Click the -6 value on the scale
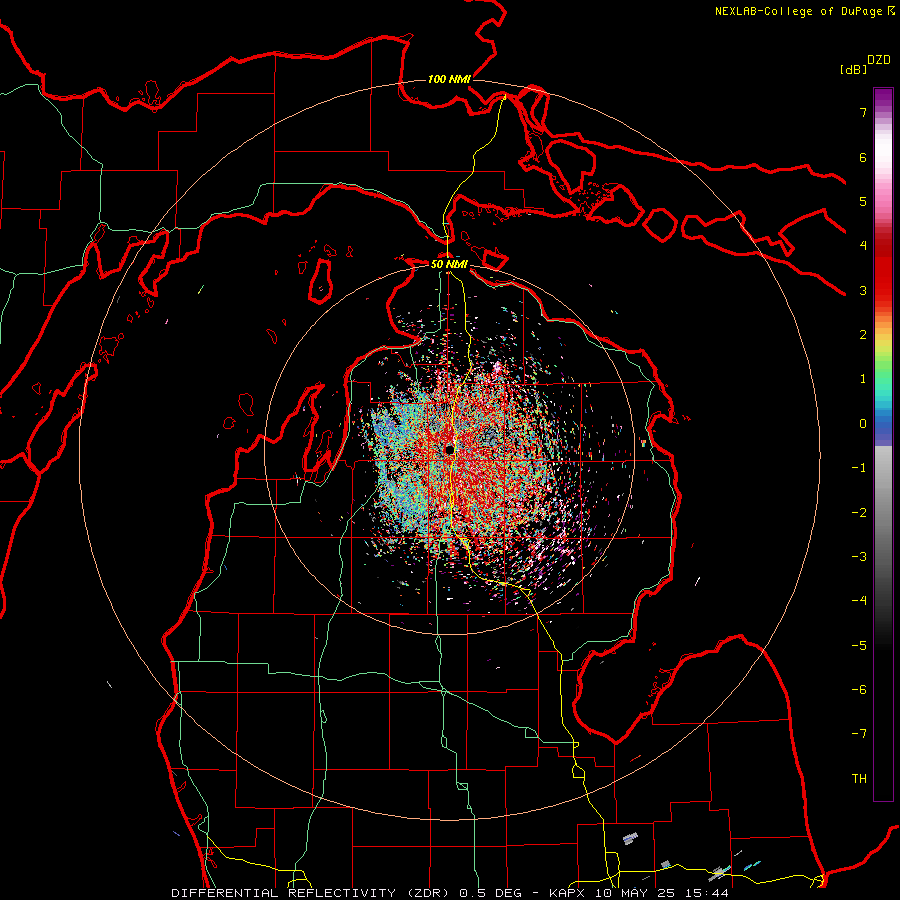Image resolution: width=900 pixels, height=900 pixels. click(x=859, y=690)
